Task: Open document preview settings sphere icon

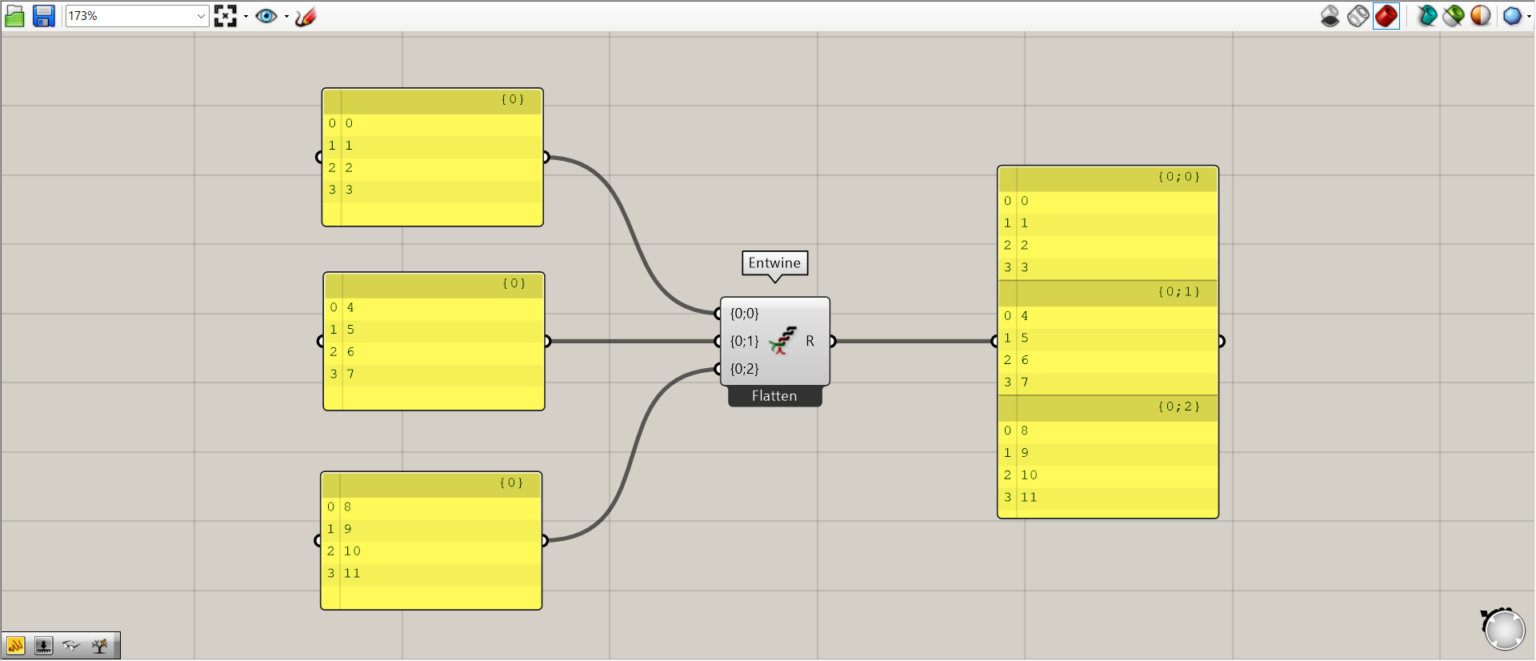Action: [1481, 15]
